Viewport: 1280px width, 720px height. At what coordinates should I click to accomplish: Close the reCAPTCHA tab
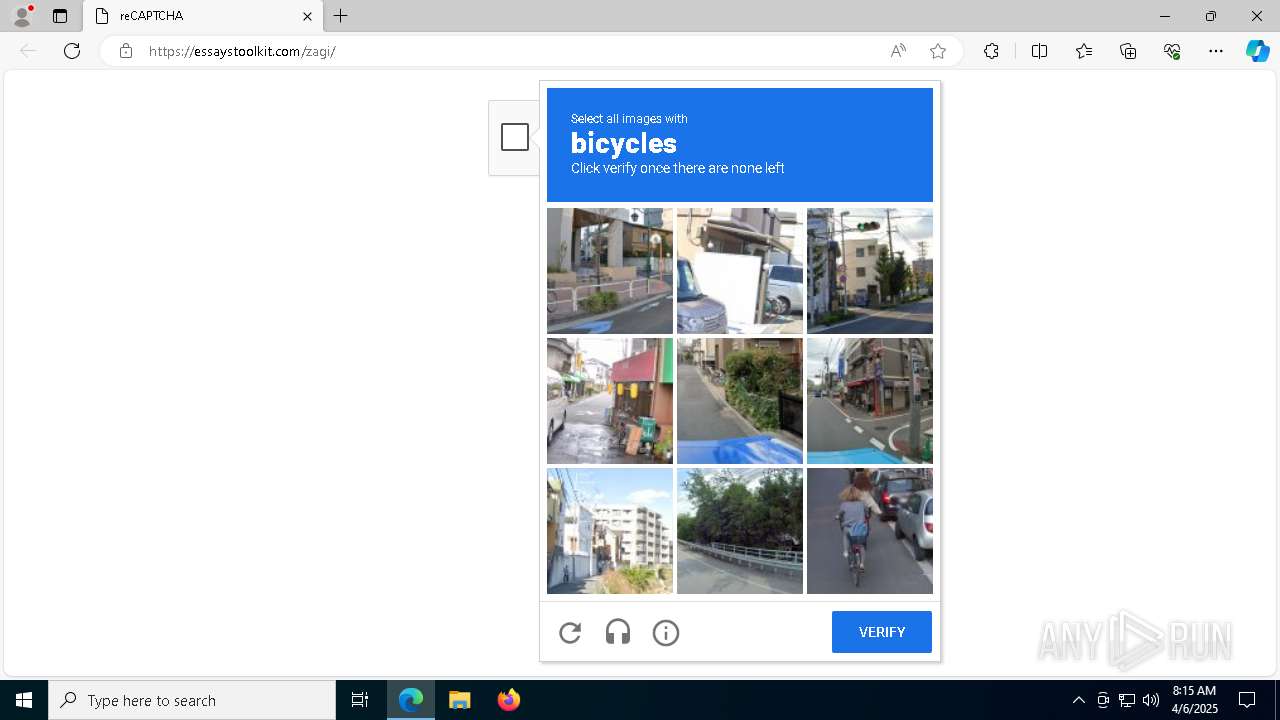[307, 16]
